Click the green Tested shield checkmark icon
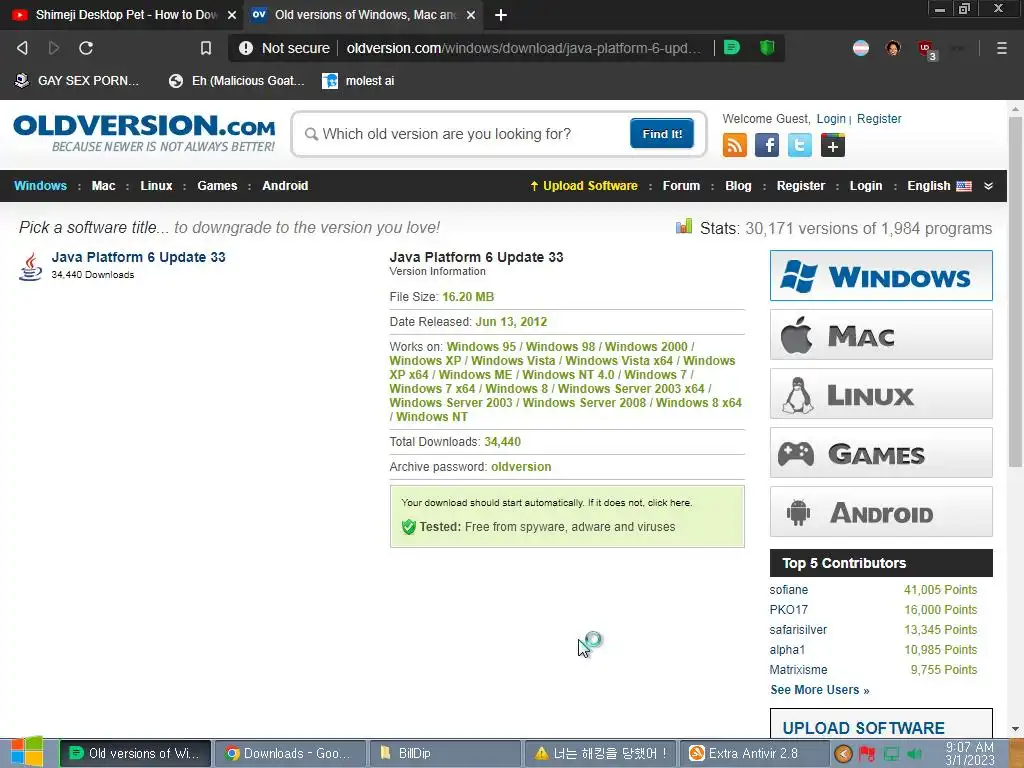 click(x=409, y=526)
